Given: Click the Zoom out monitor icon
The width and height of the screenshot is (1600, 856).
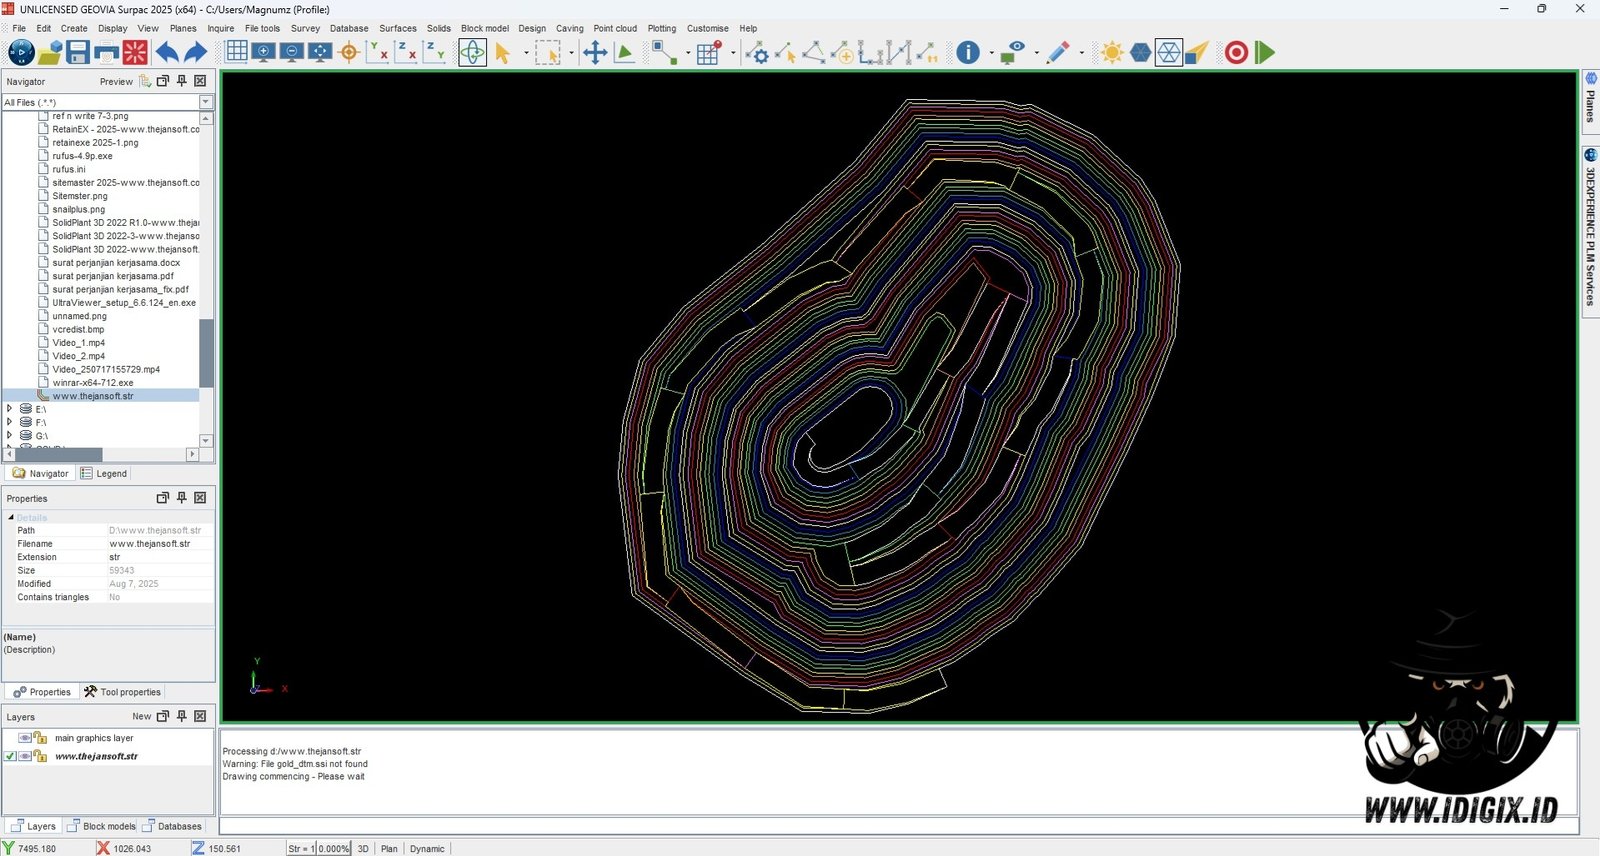Looking at the screenshot, I should point(292,51).
